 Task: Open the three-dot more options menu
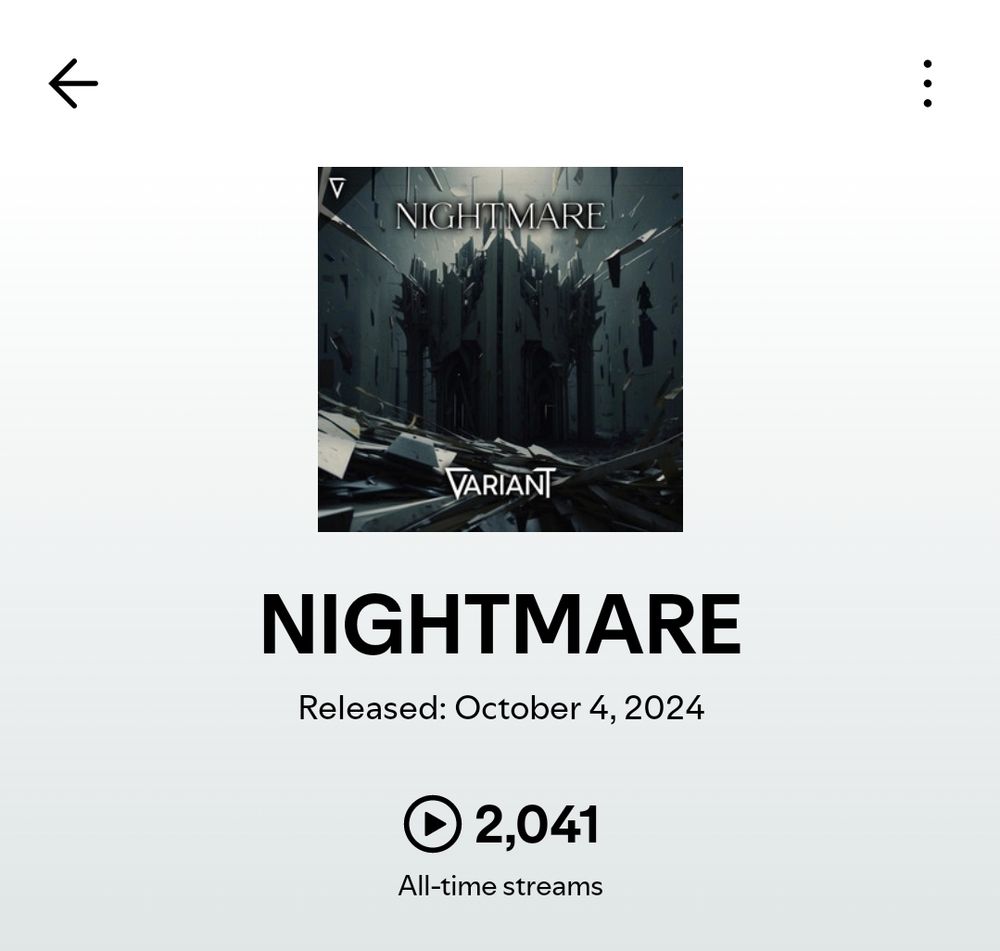(x=927, y=84)
